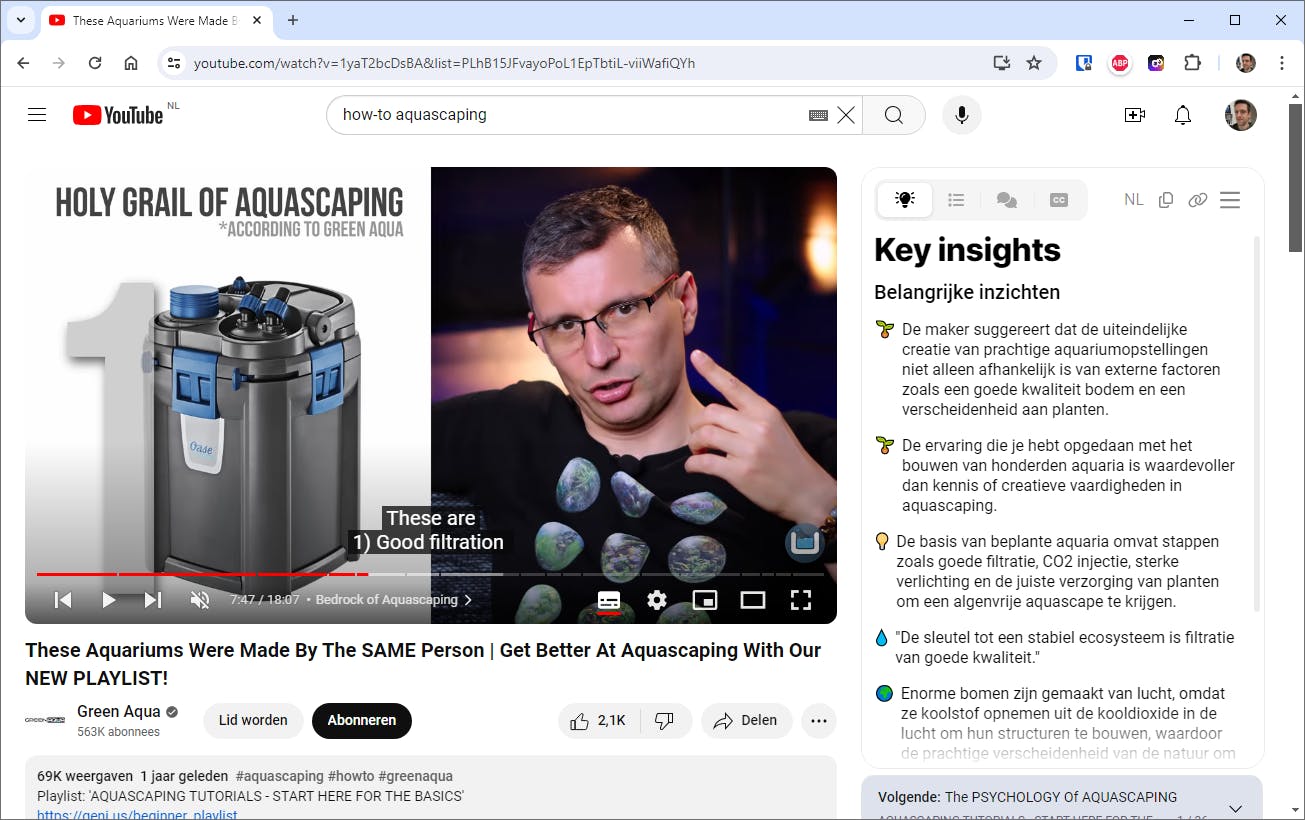Click into the YouTube search field

pos(570,115)
